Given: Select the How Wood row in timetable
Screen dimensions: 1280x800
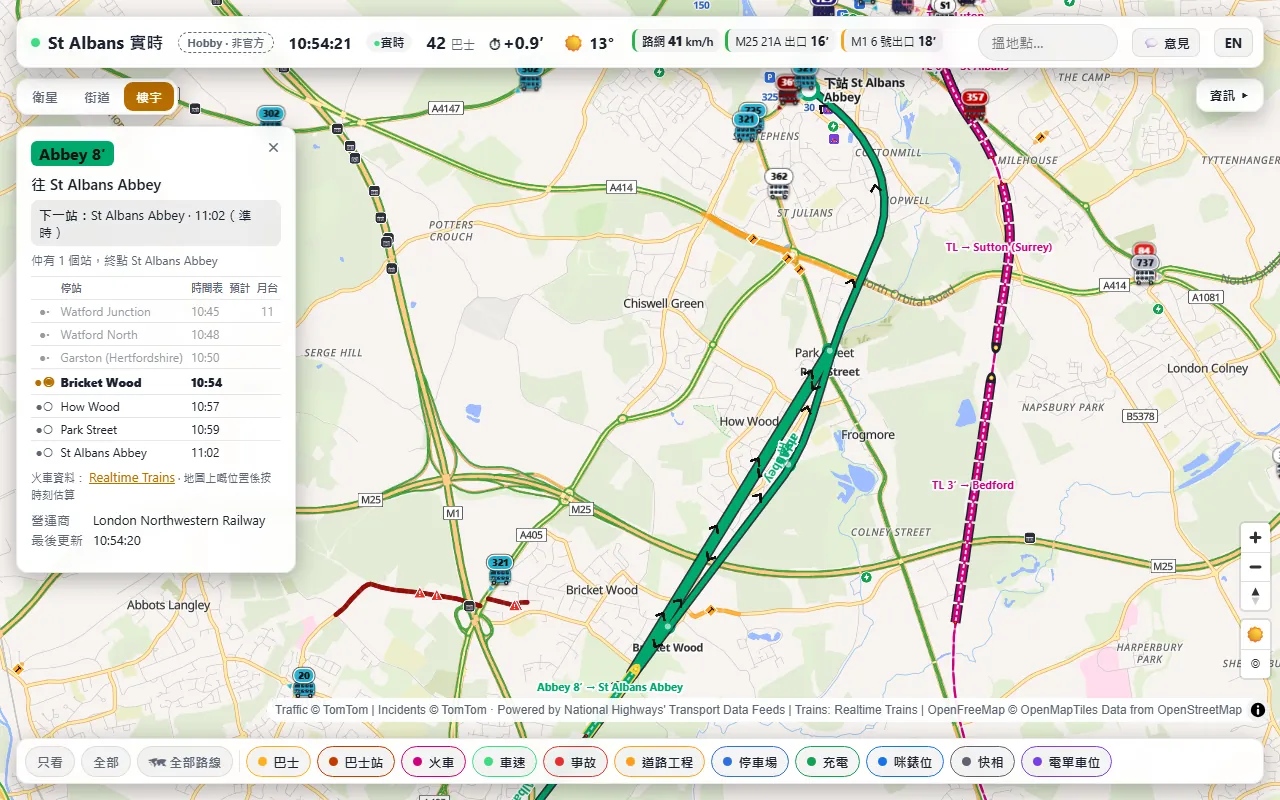Looking at the screenshot, I should click(156, 407).
